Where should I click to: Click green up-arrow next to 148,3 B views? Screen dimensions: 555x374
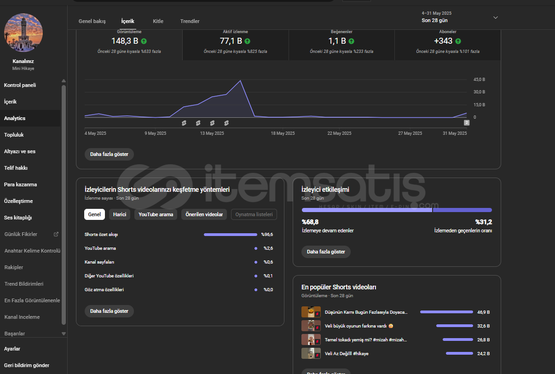point(144,41)
